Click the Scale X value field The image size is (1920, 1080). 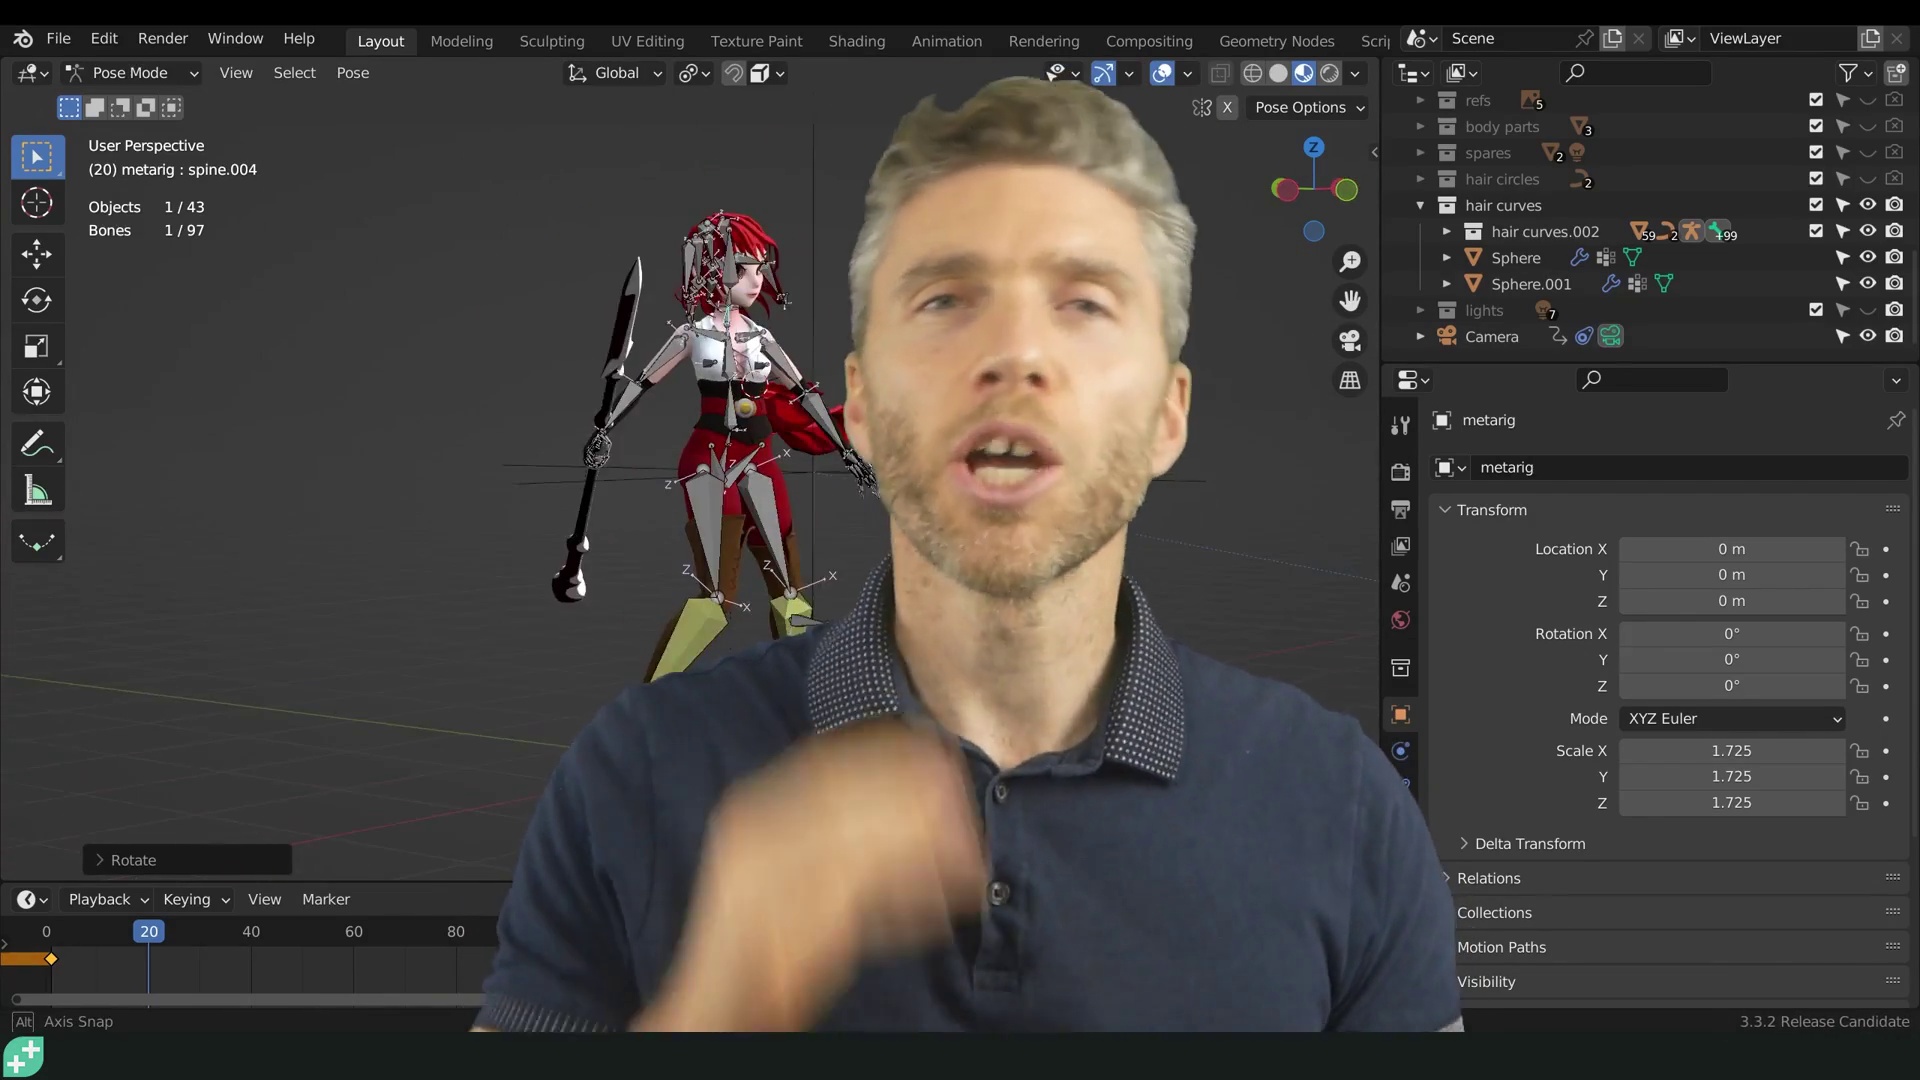pos(1732,751)
